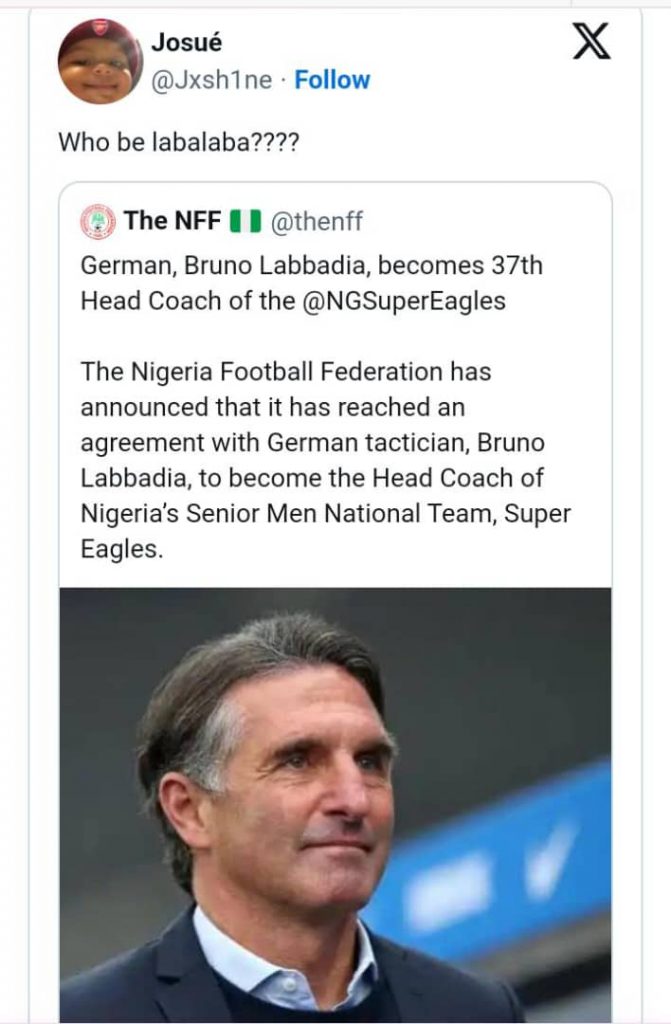Click the @thenff handle
The height and width of the screenshot is (1024, 671).
(308, 221)
